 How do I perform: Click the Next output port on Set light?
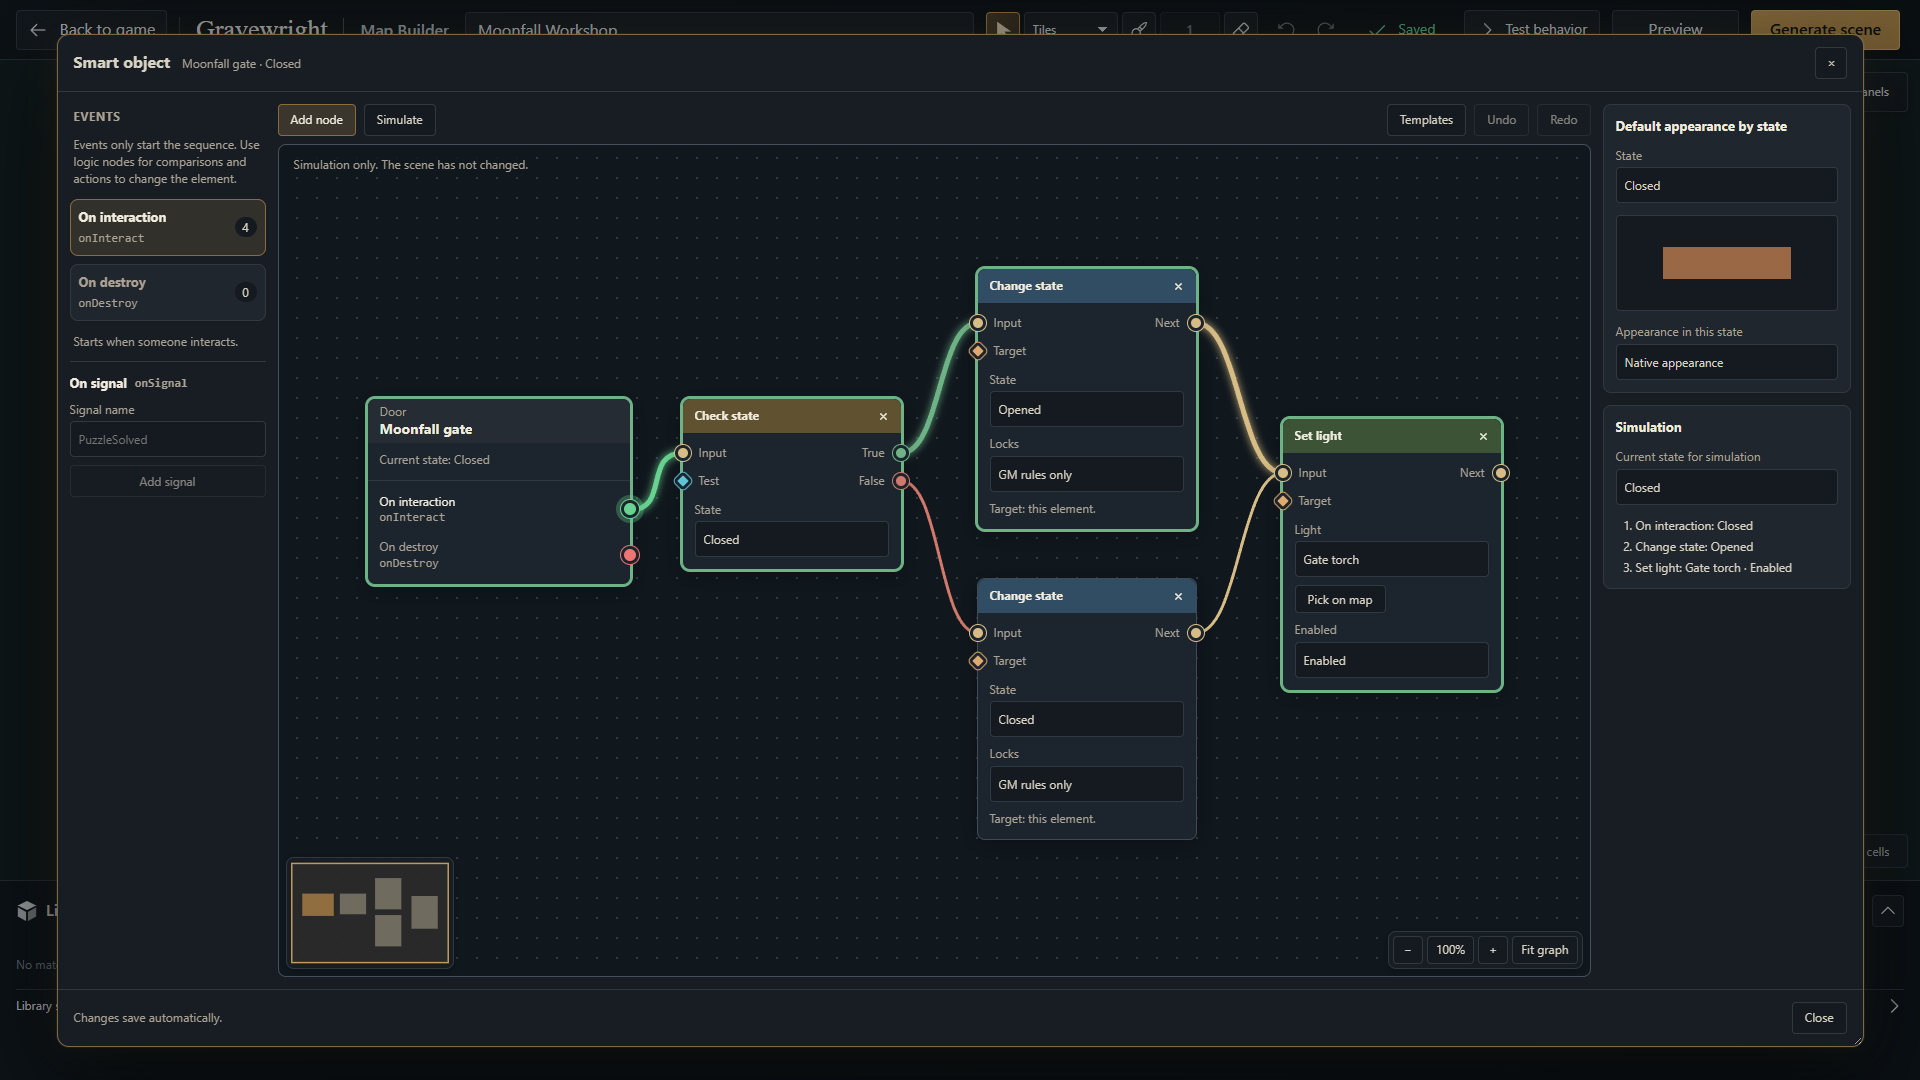tap(1501, 473)
